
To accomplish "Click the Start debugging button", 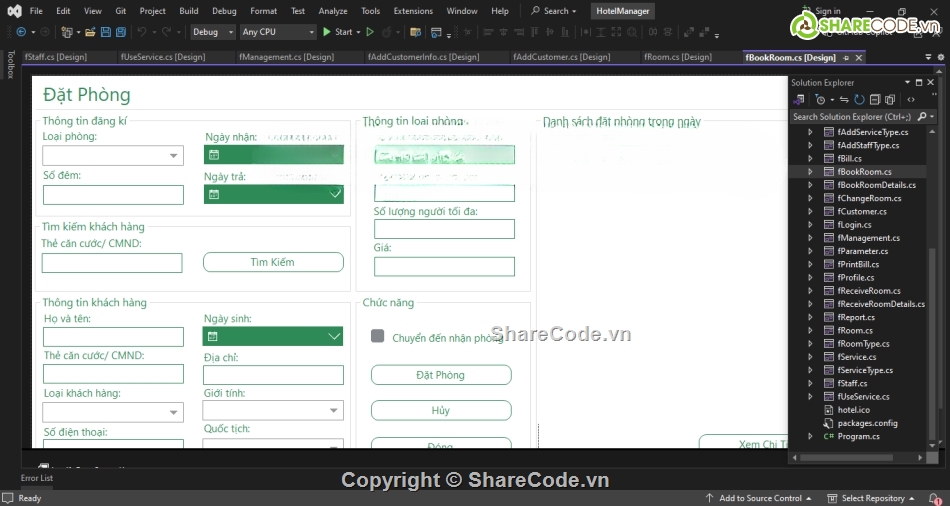I will pyautogui.click(x=337, y=32).
